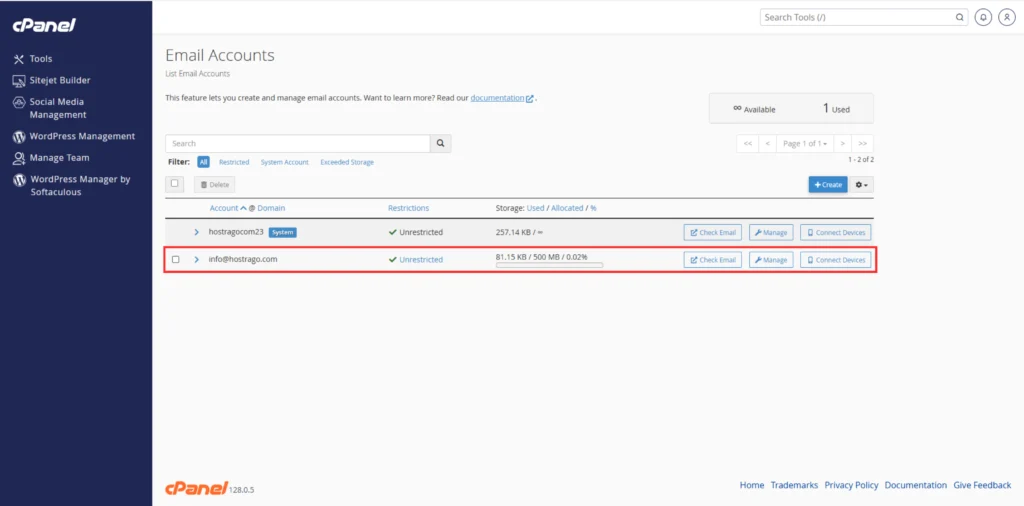Click the Social Media Management icon
This screenshot has width=1024, height=506.
(18, 103)
